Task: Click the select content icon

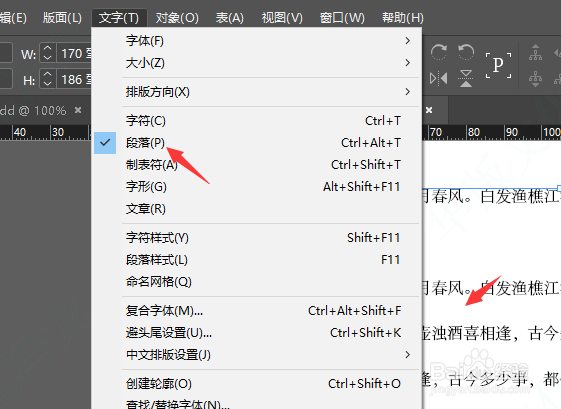Action: [x=535, y=78]
